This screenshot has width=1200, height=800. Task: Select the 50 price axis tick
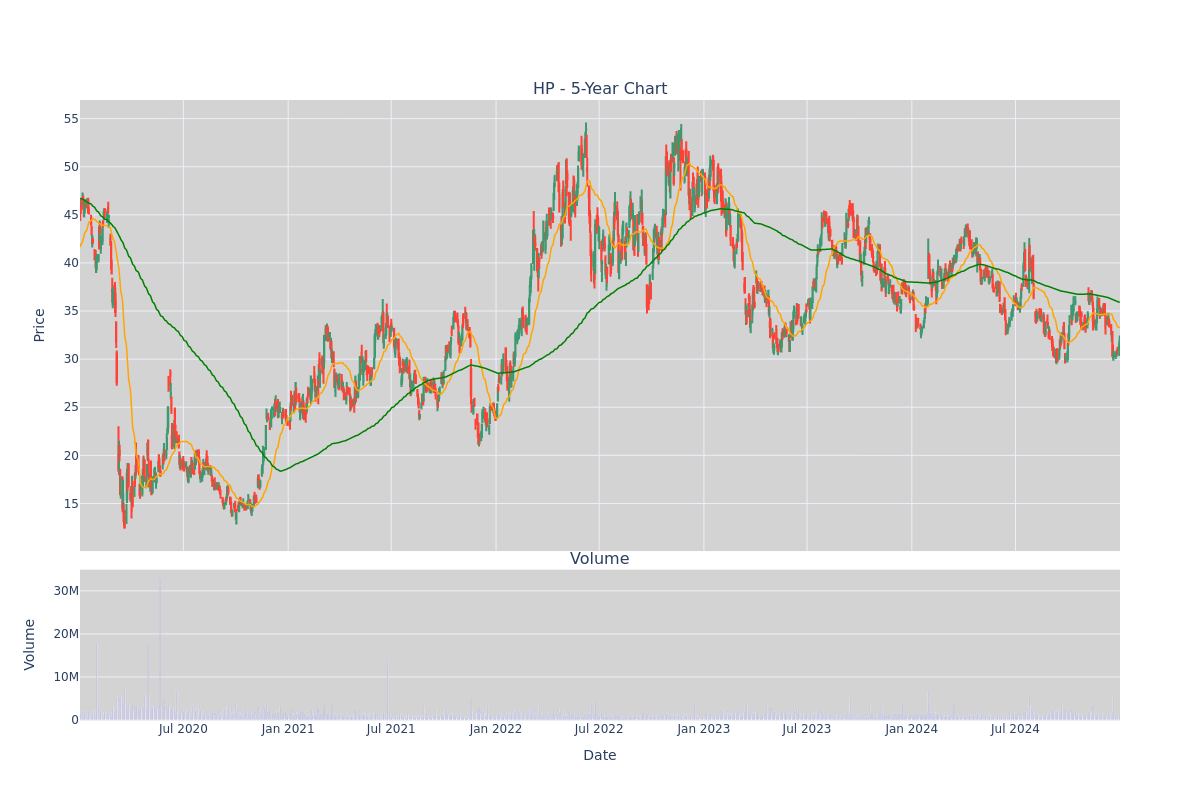[70, 167]
